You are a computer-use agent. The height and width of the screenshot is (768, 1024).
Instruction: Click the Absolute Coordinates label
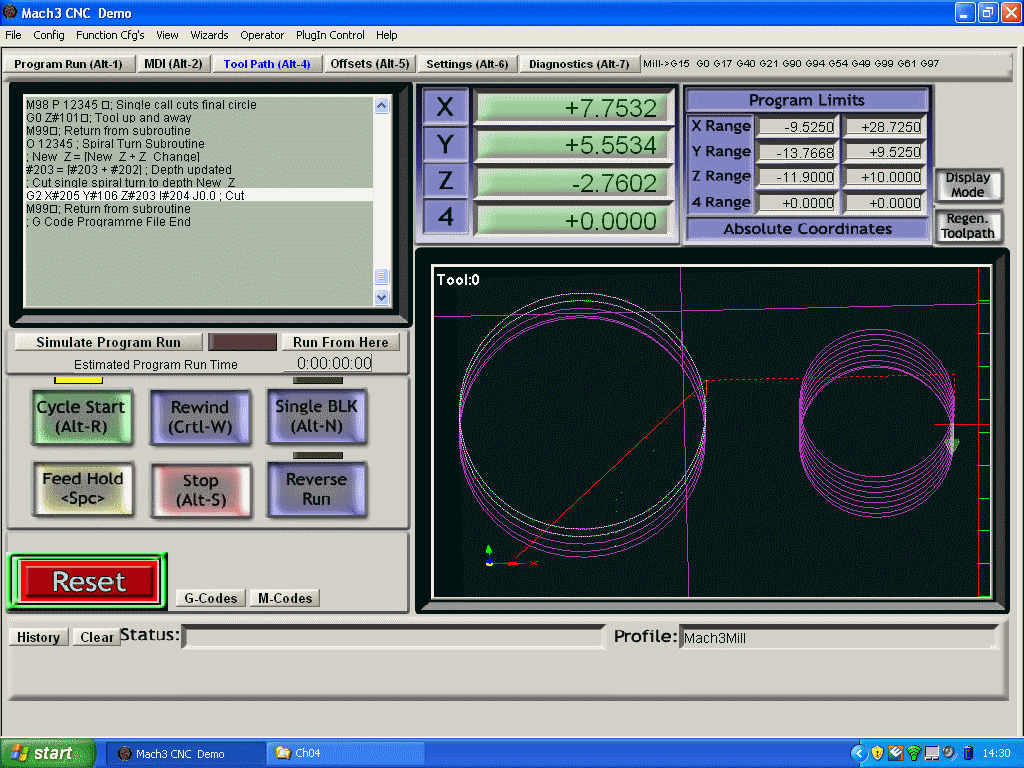pyautogui.click(x=807, y=229)
